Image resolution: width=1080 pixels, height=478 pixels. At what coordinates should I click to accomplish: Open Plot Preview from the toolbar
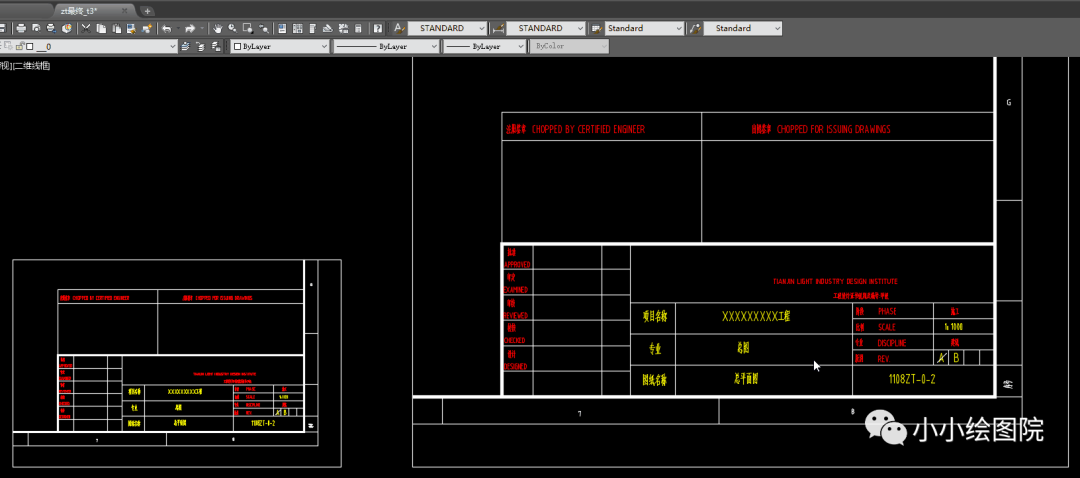(x=36, y=28)
